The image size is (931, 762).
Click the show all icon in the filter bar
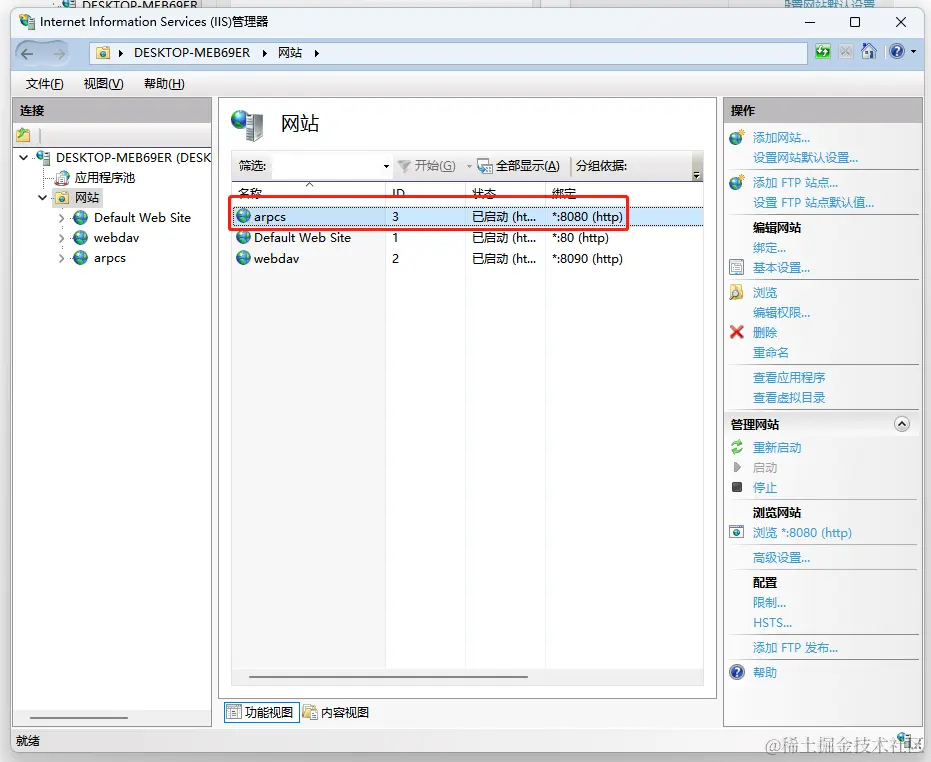coord(484,166)
